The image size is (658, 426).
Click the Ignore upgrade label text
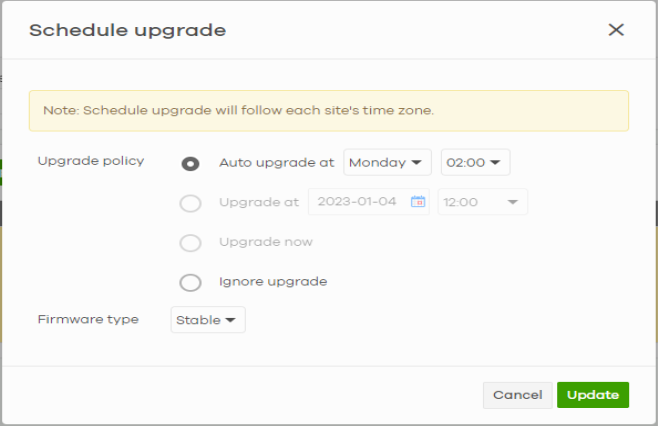(273, 282)
